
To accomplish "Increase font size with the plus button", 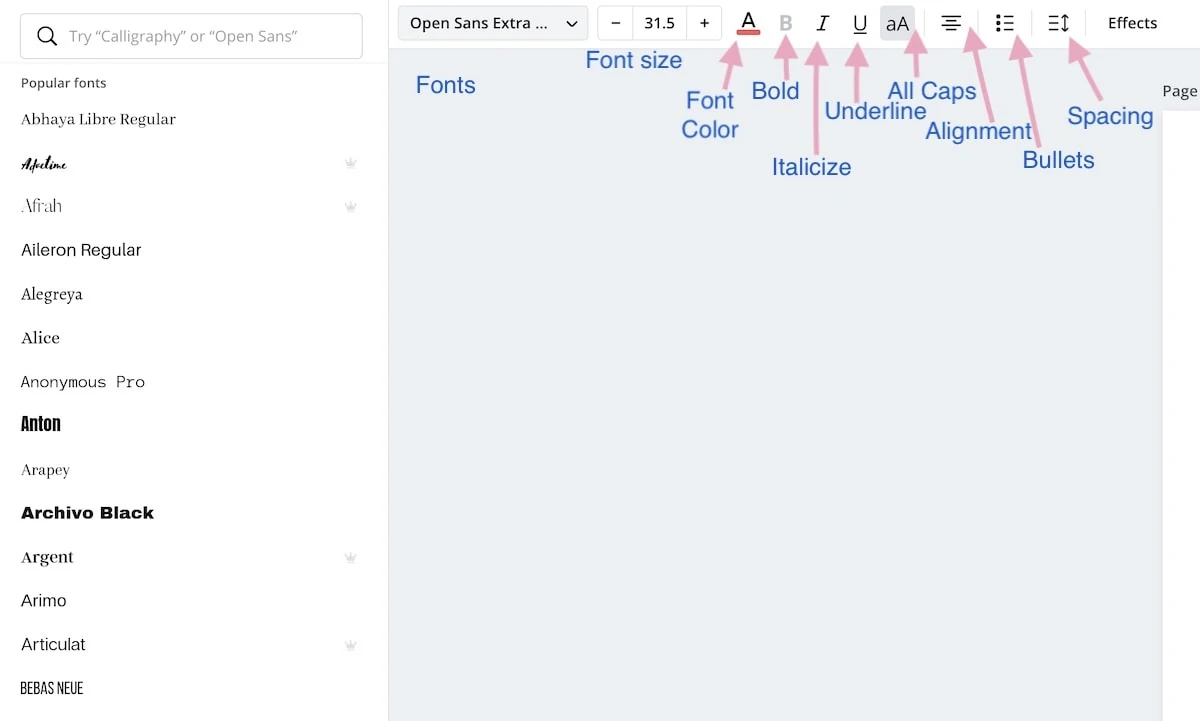I will [x=704, y=23].
